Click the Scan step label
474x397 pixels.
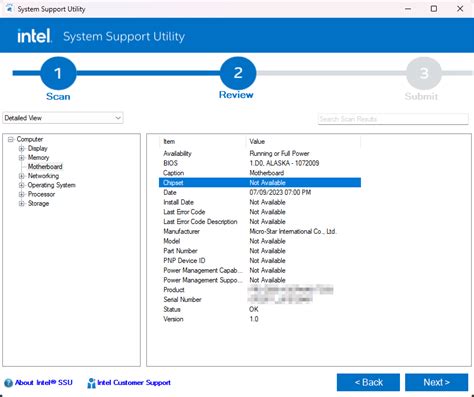click(x=58, y=97)
